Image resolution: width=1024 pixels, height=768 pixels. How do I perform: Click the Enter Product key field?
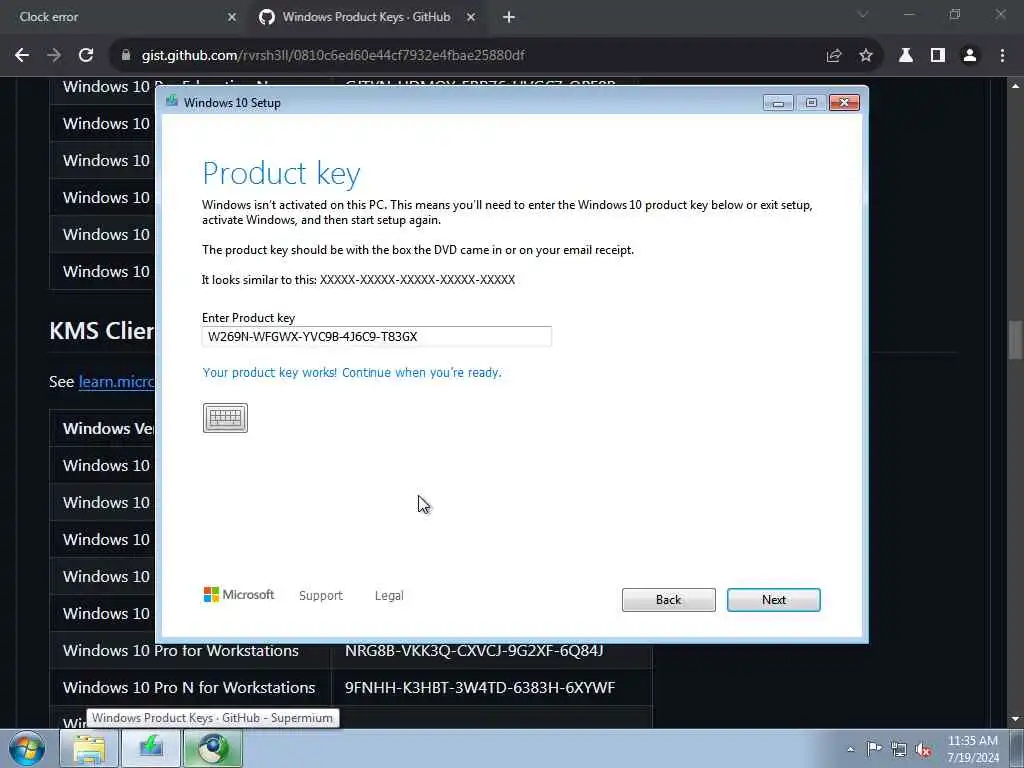(x=377, y=336)
